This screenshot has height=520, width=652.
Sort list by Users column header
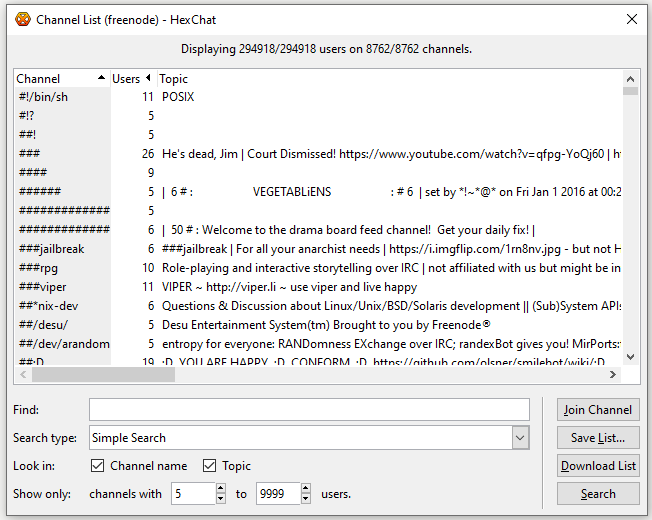[x=133, y=79]
